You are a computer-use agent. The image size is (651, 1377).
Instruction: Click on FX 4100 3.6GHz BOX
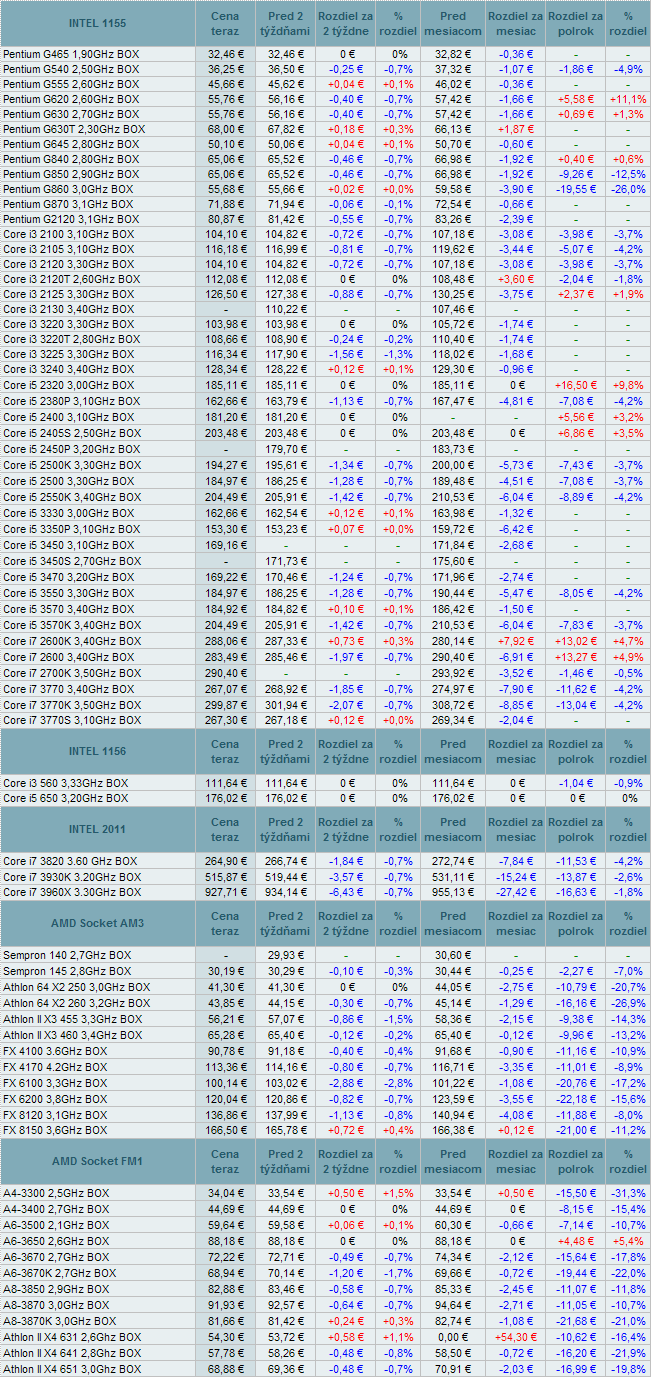[x=55, y=1050]
